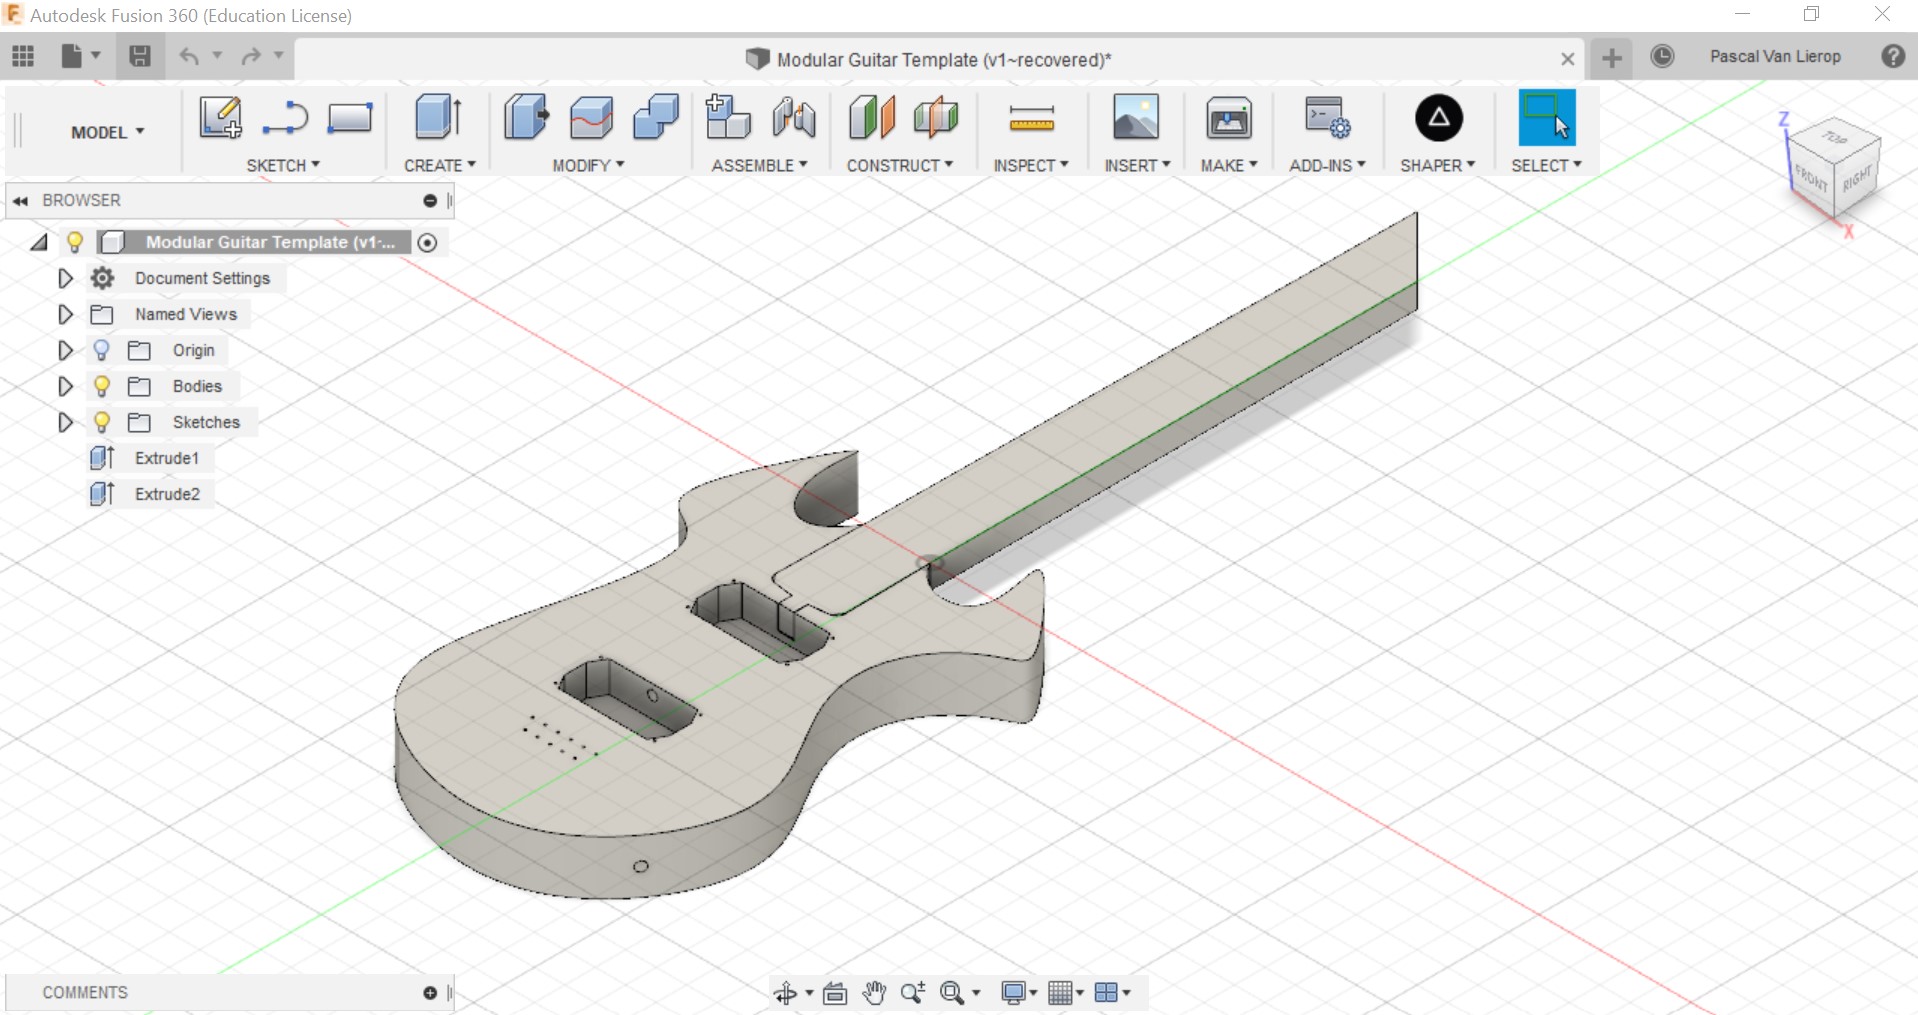The image size is (1918, 1015).
Task: Toggle visibility of Origin folder
Action: tap(101, 350)
